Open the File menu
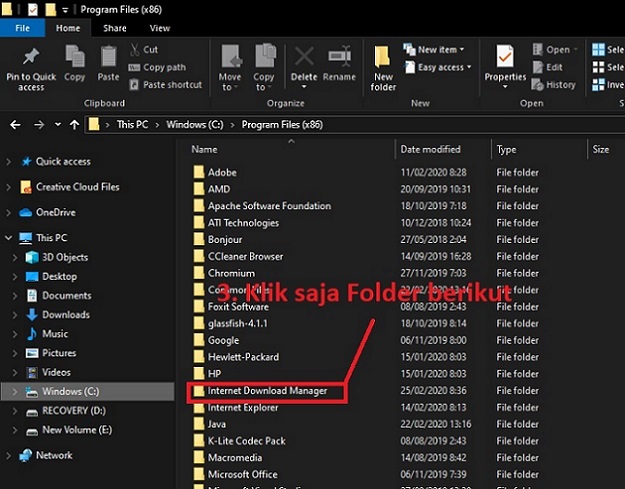625x489 pixels. [22, 28]
